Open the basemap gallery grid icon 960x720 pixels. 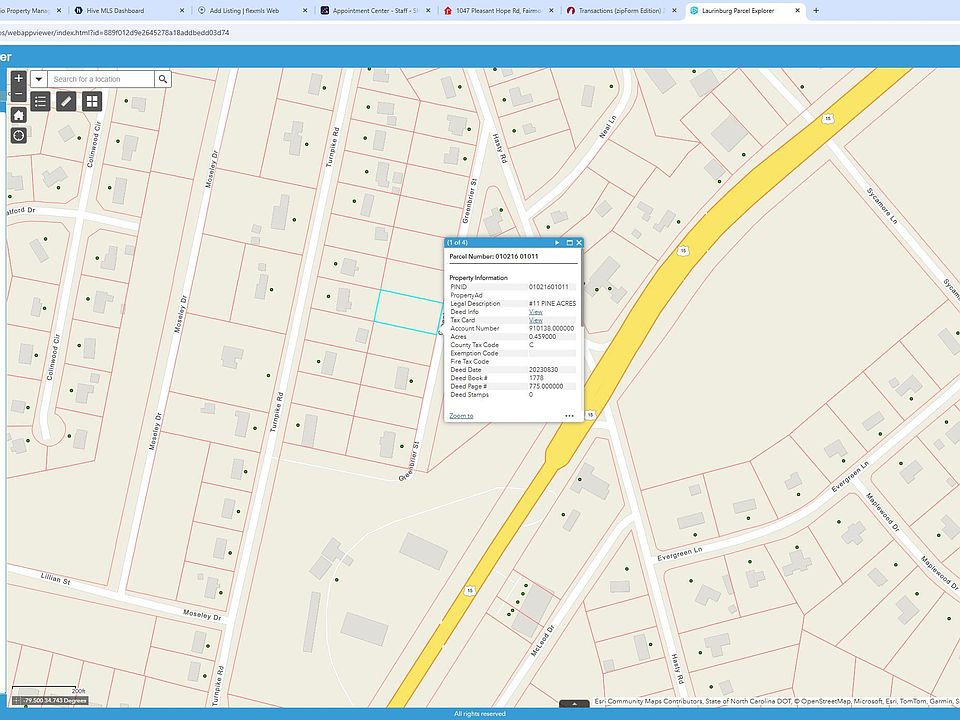point(92,101)
